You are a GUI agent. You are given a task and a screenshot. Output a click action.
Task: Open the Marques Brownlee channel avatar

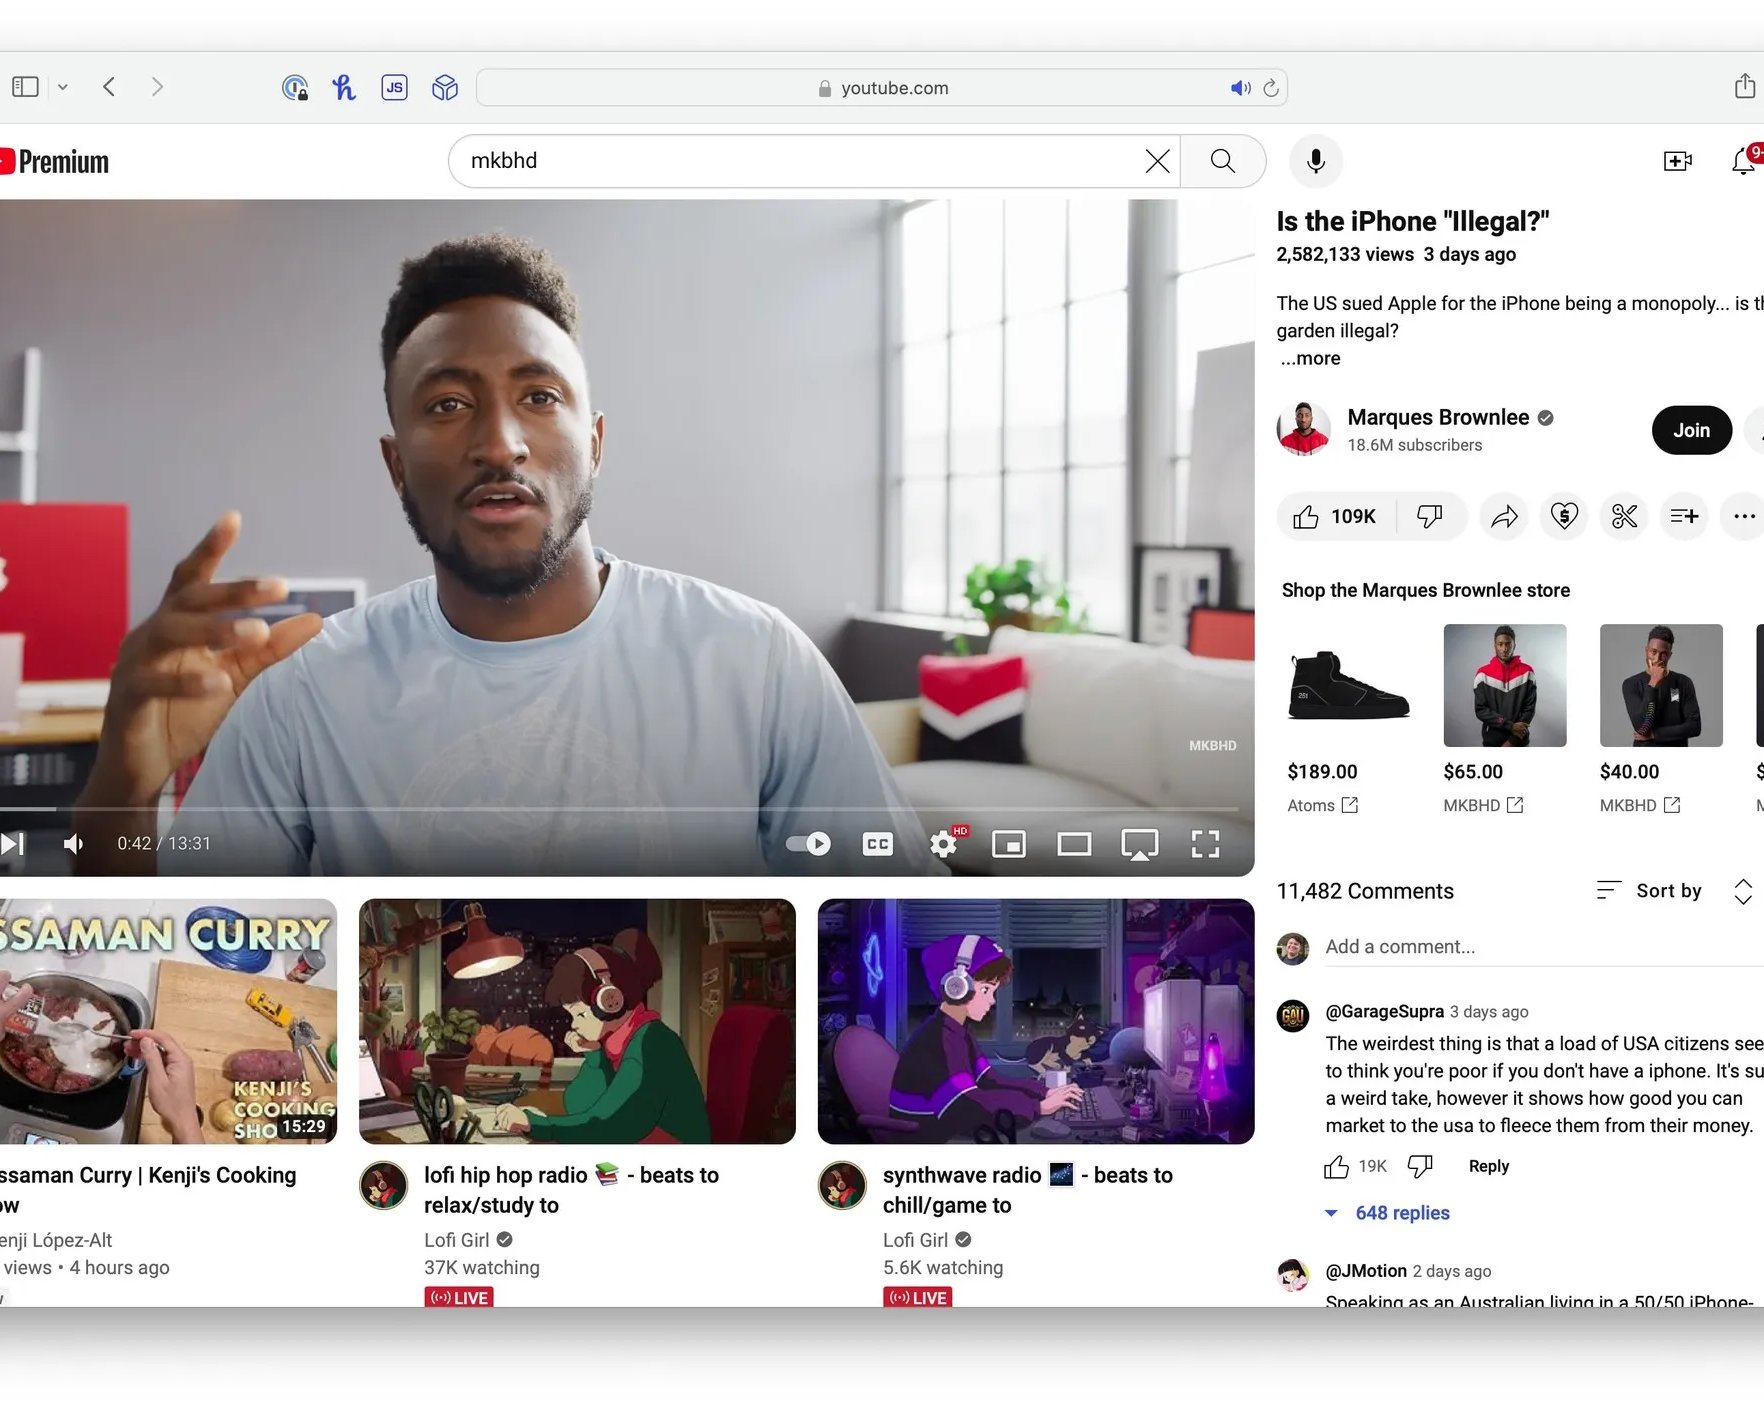pyautogui.click(x=1303, y=429)
